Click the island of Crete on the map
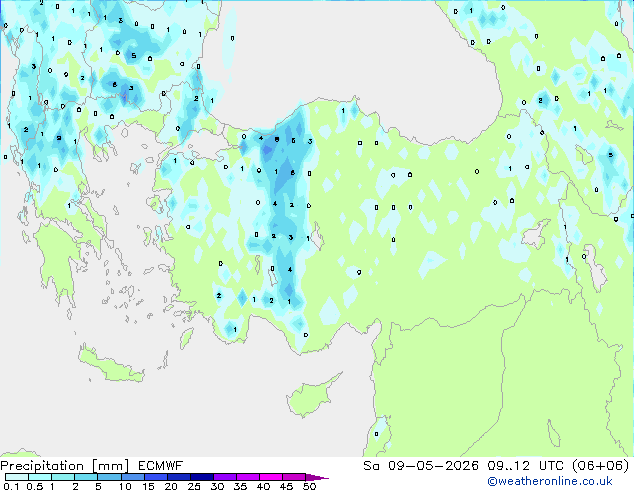The image size is (634, 490). 110,365
